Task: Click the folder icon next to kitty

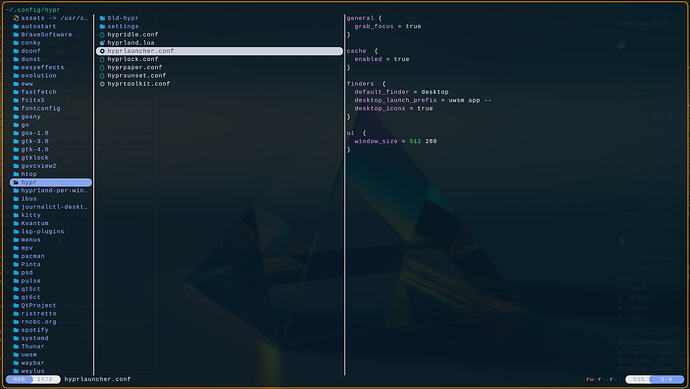Action: [x=16, y=215]
